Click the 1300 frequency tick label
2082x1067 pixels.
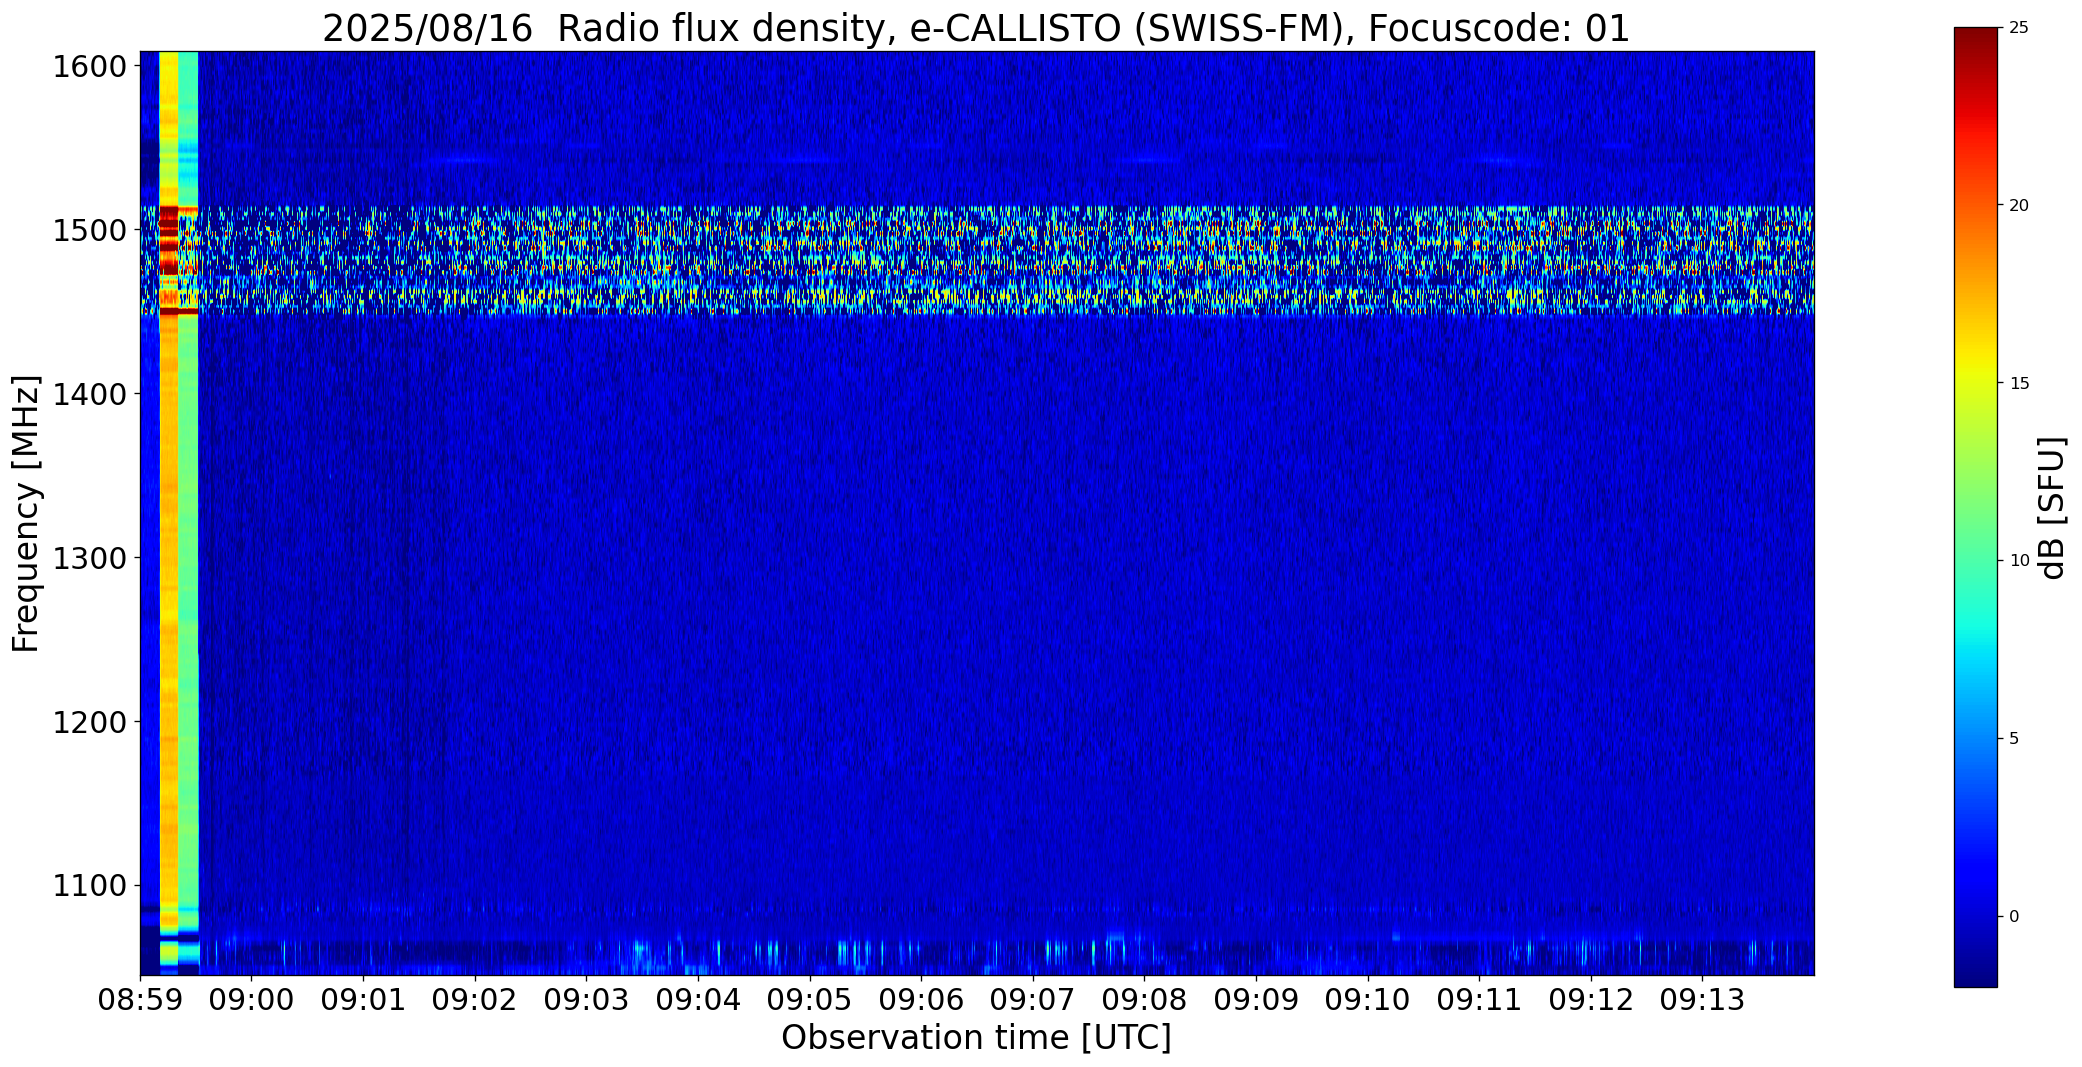(x=89, y=558)
